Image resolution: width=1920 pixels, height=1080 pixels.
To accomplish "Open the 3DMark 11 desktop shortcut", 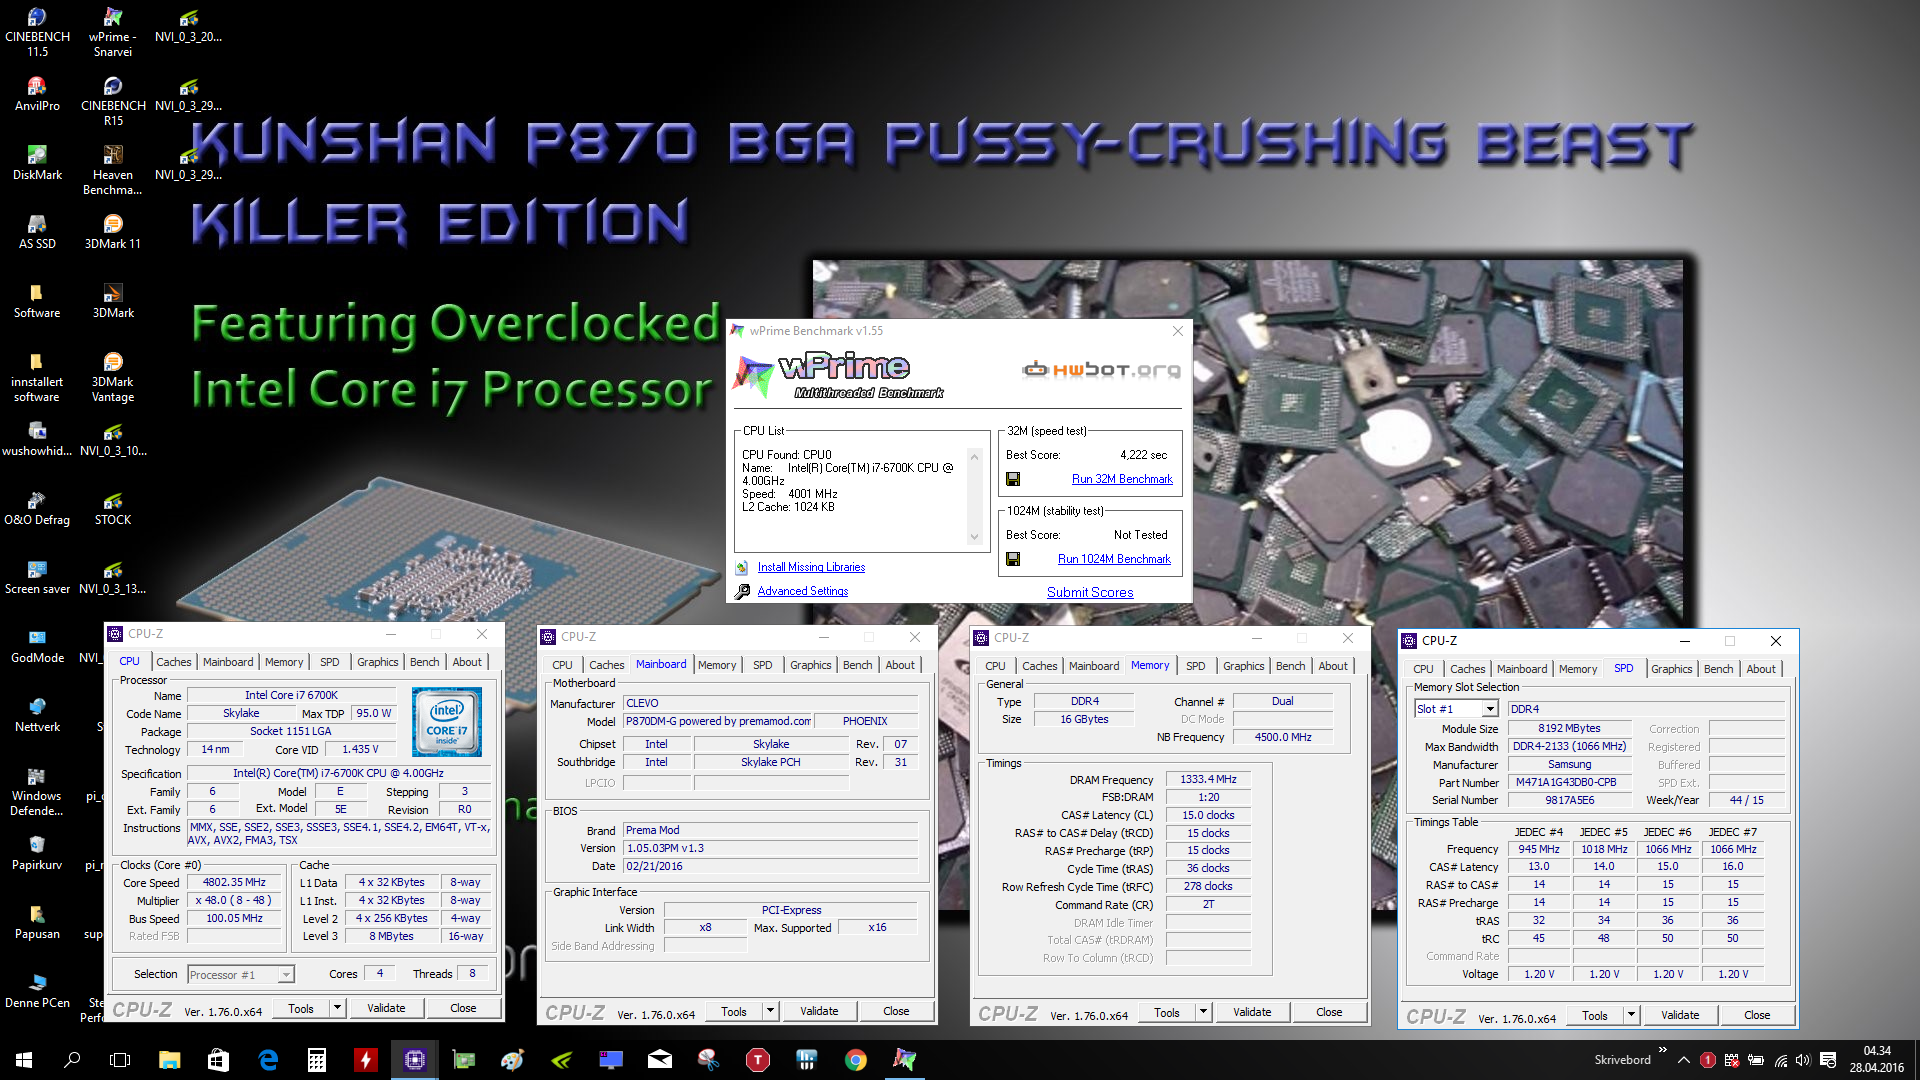I will (x=113, y=232).
